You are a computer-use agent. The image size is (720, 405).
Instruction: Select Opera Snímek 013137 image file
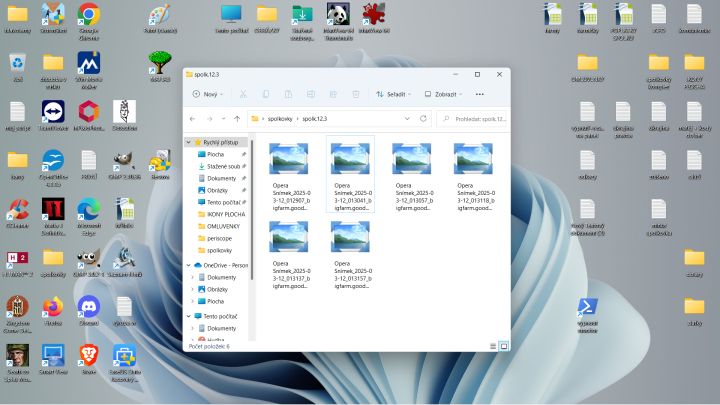click(x=289, y=253)
